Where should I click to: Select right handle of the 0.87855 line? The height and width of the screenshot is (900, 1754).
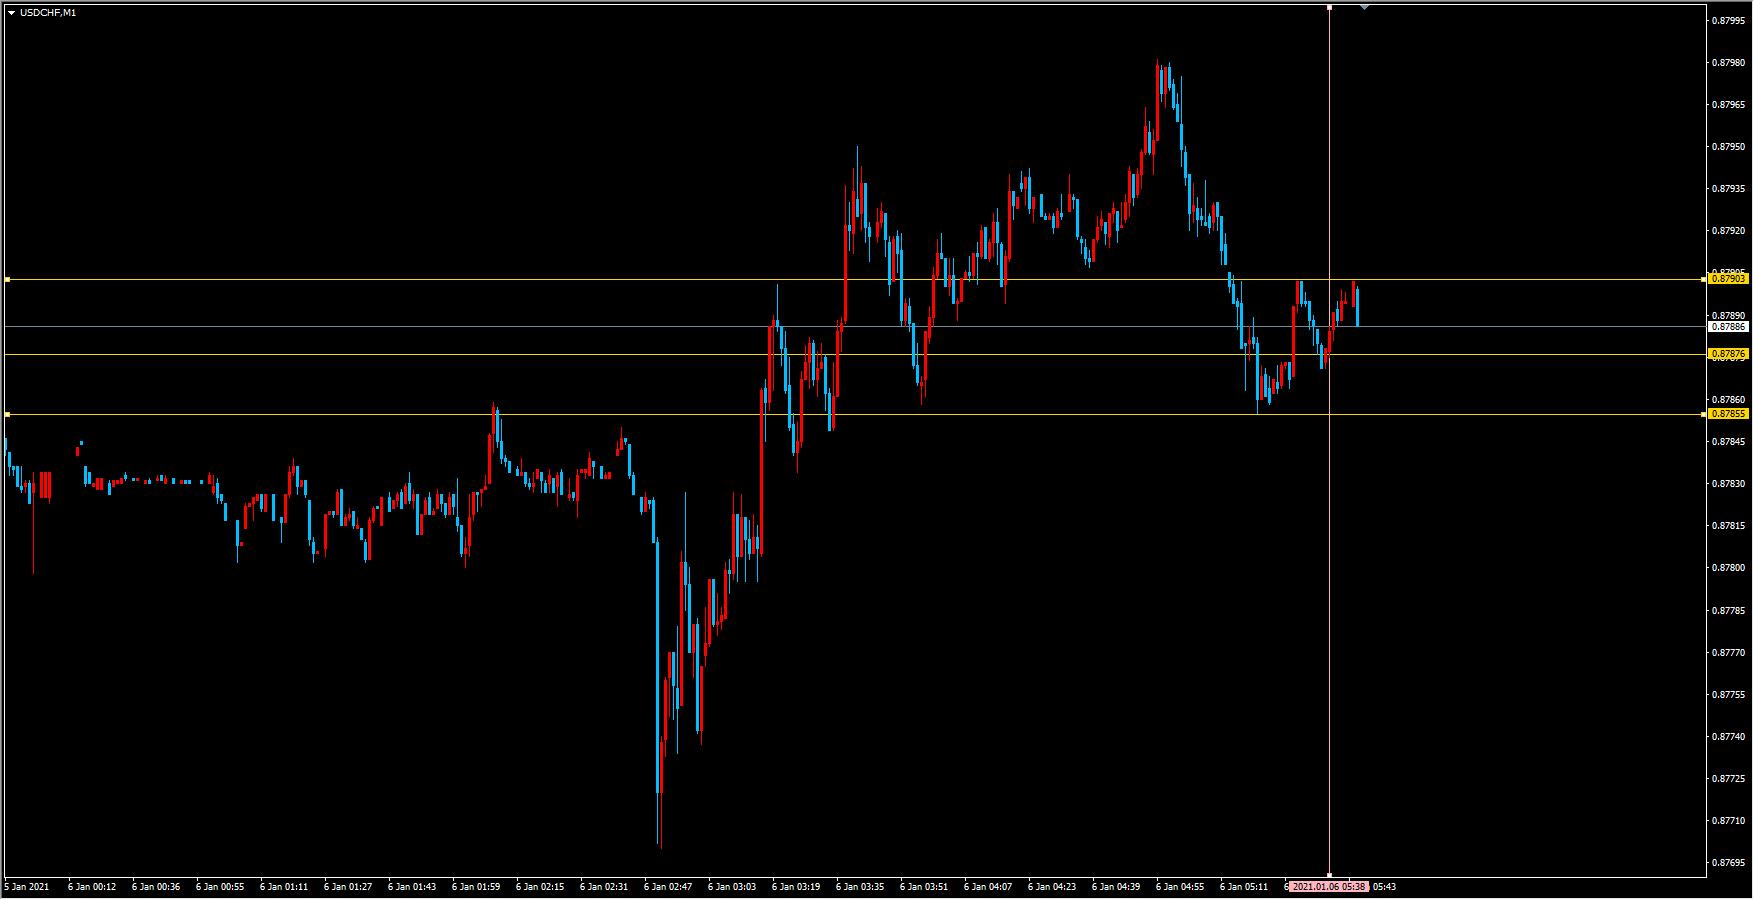point(1704,414)
